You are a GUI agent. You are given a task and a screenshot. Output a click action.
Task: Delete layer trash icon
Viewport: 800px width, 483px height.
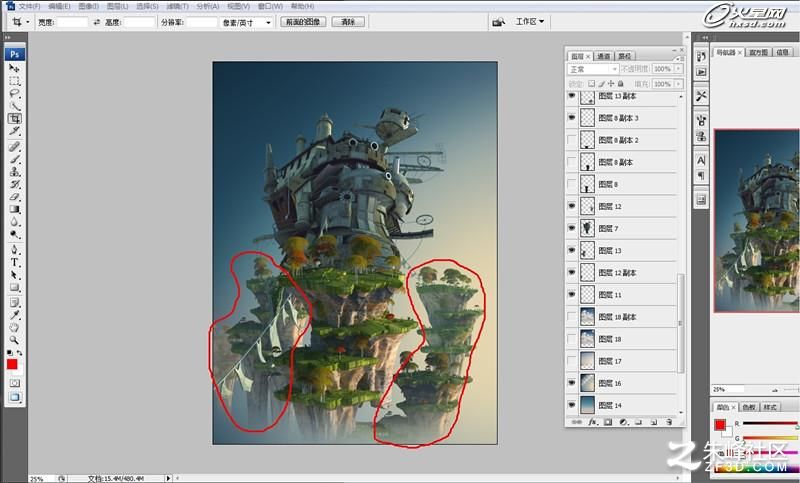[x=669, y=422]
